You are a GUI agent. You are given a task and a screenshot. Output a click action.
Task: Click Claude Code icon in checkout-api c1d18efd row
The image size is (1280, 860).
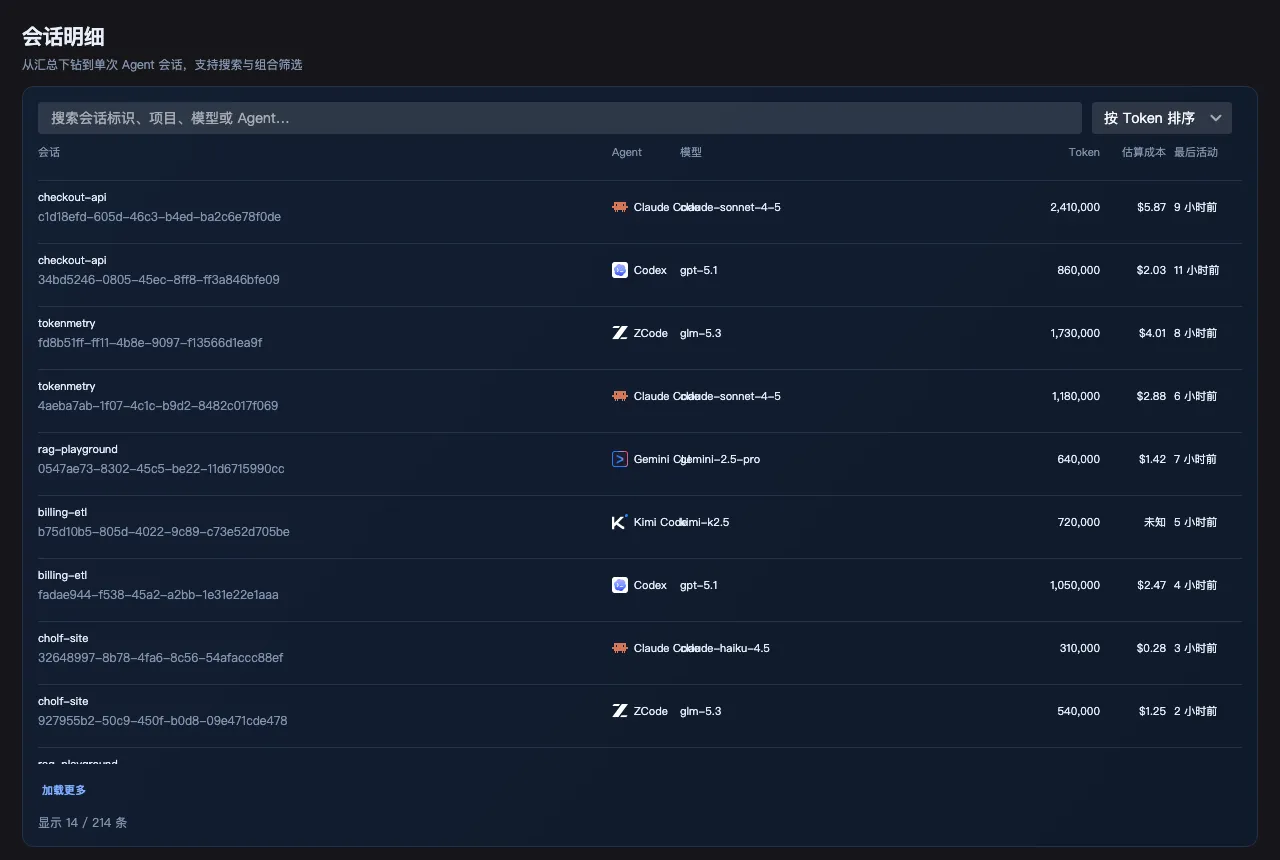[620, 207]
